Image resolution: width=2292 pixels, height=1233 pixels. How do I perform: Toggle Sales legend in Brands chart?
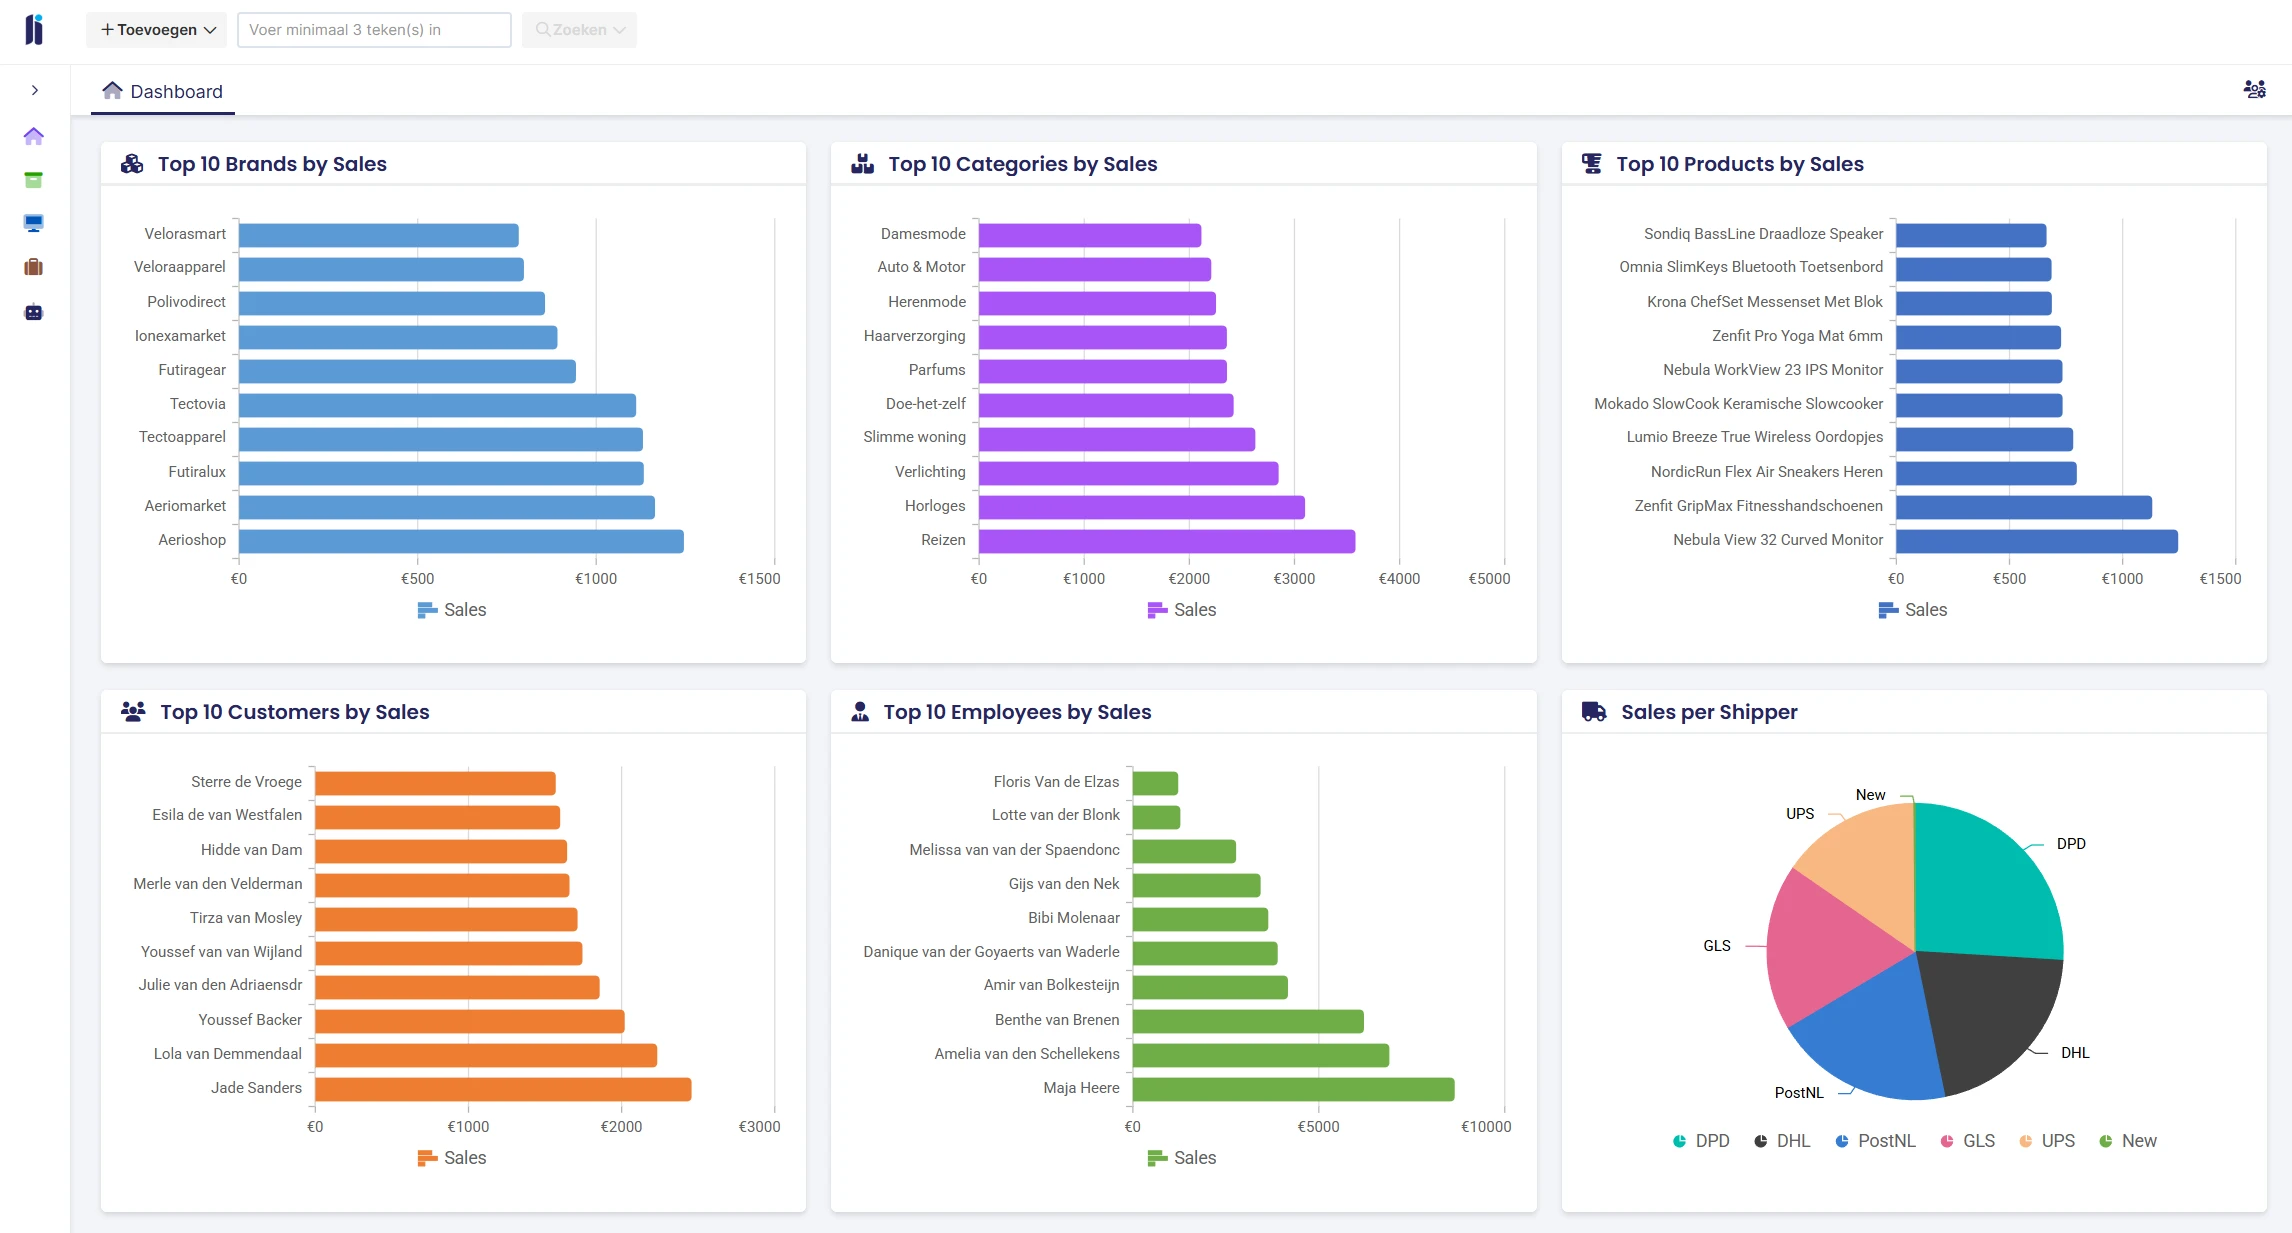[452, 610]
